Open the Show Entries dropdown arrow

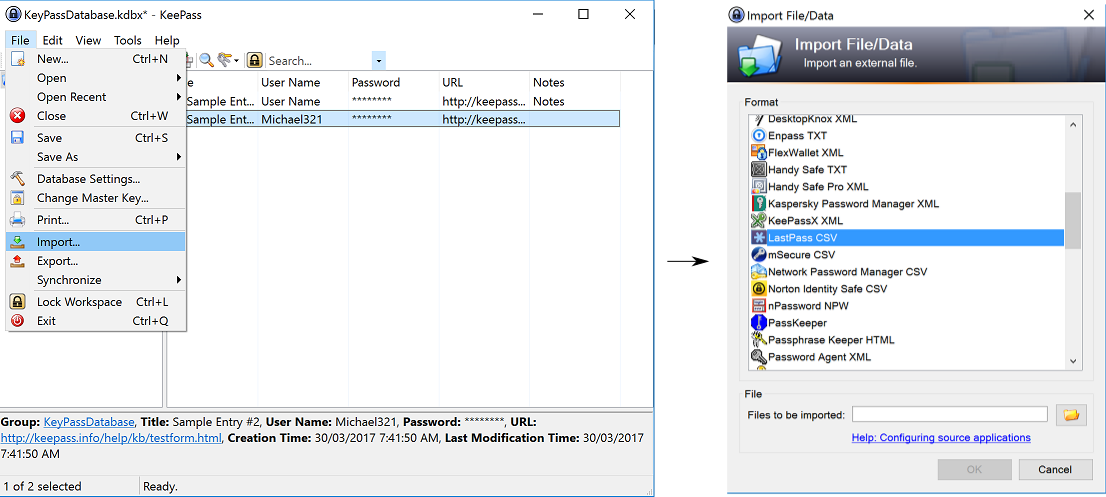[237, 60]
